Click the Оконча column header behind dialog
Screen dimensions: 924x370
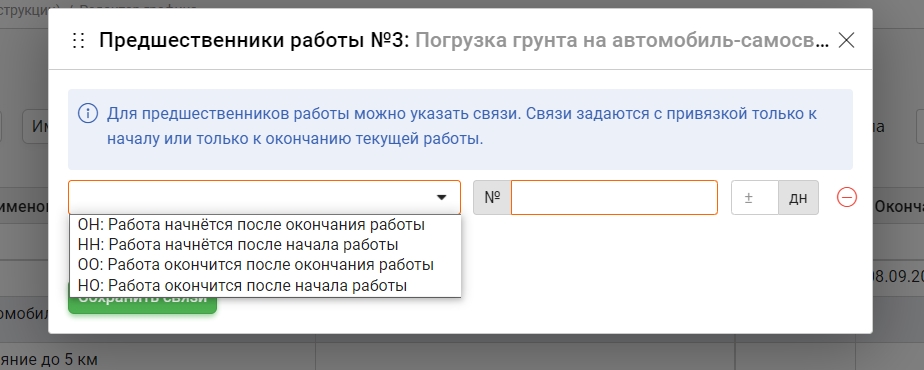[898, 207]
